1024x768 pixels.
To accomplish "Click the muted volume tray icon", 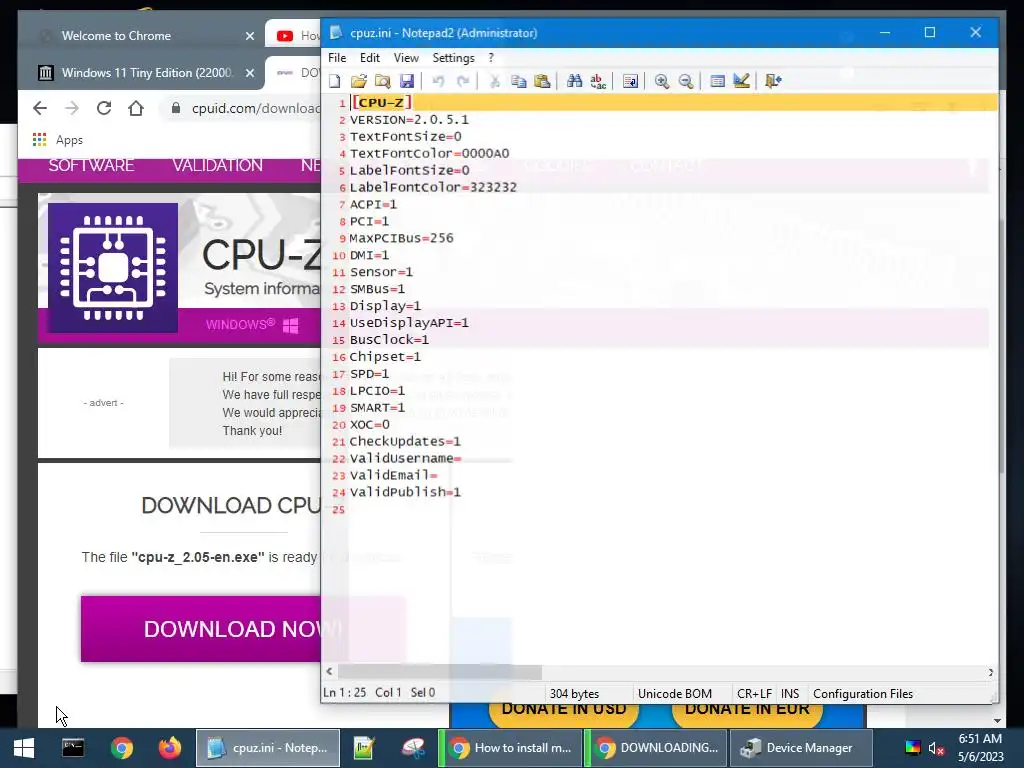I will click(x=936, y=748).
